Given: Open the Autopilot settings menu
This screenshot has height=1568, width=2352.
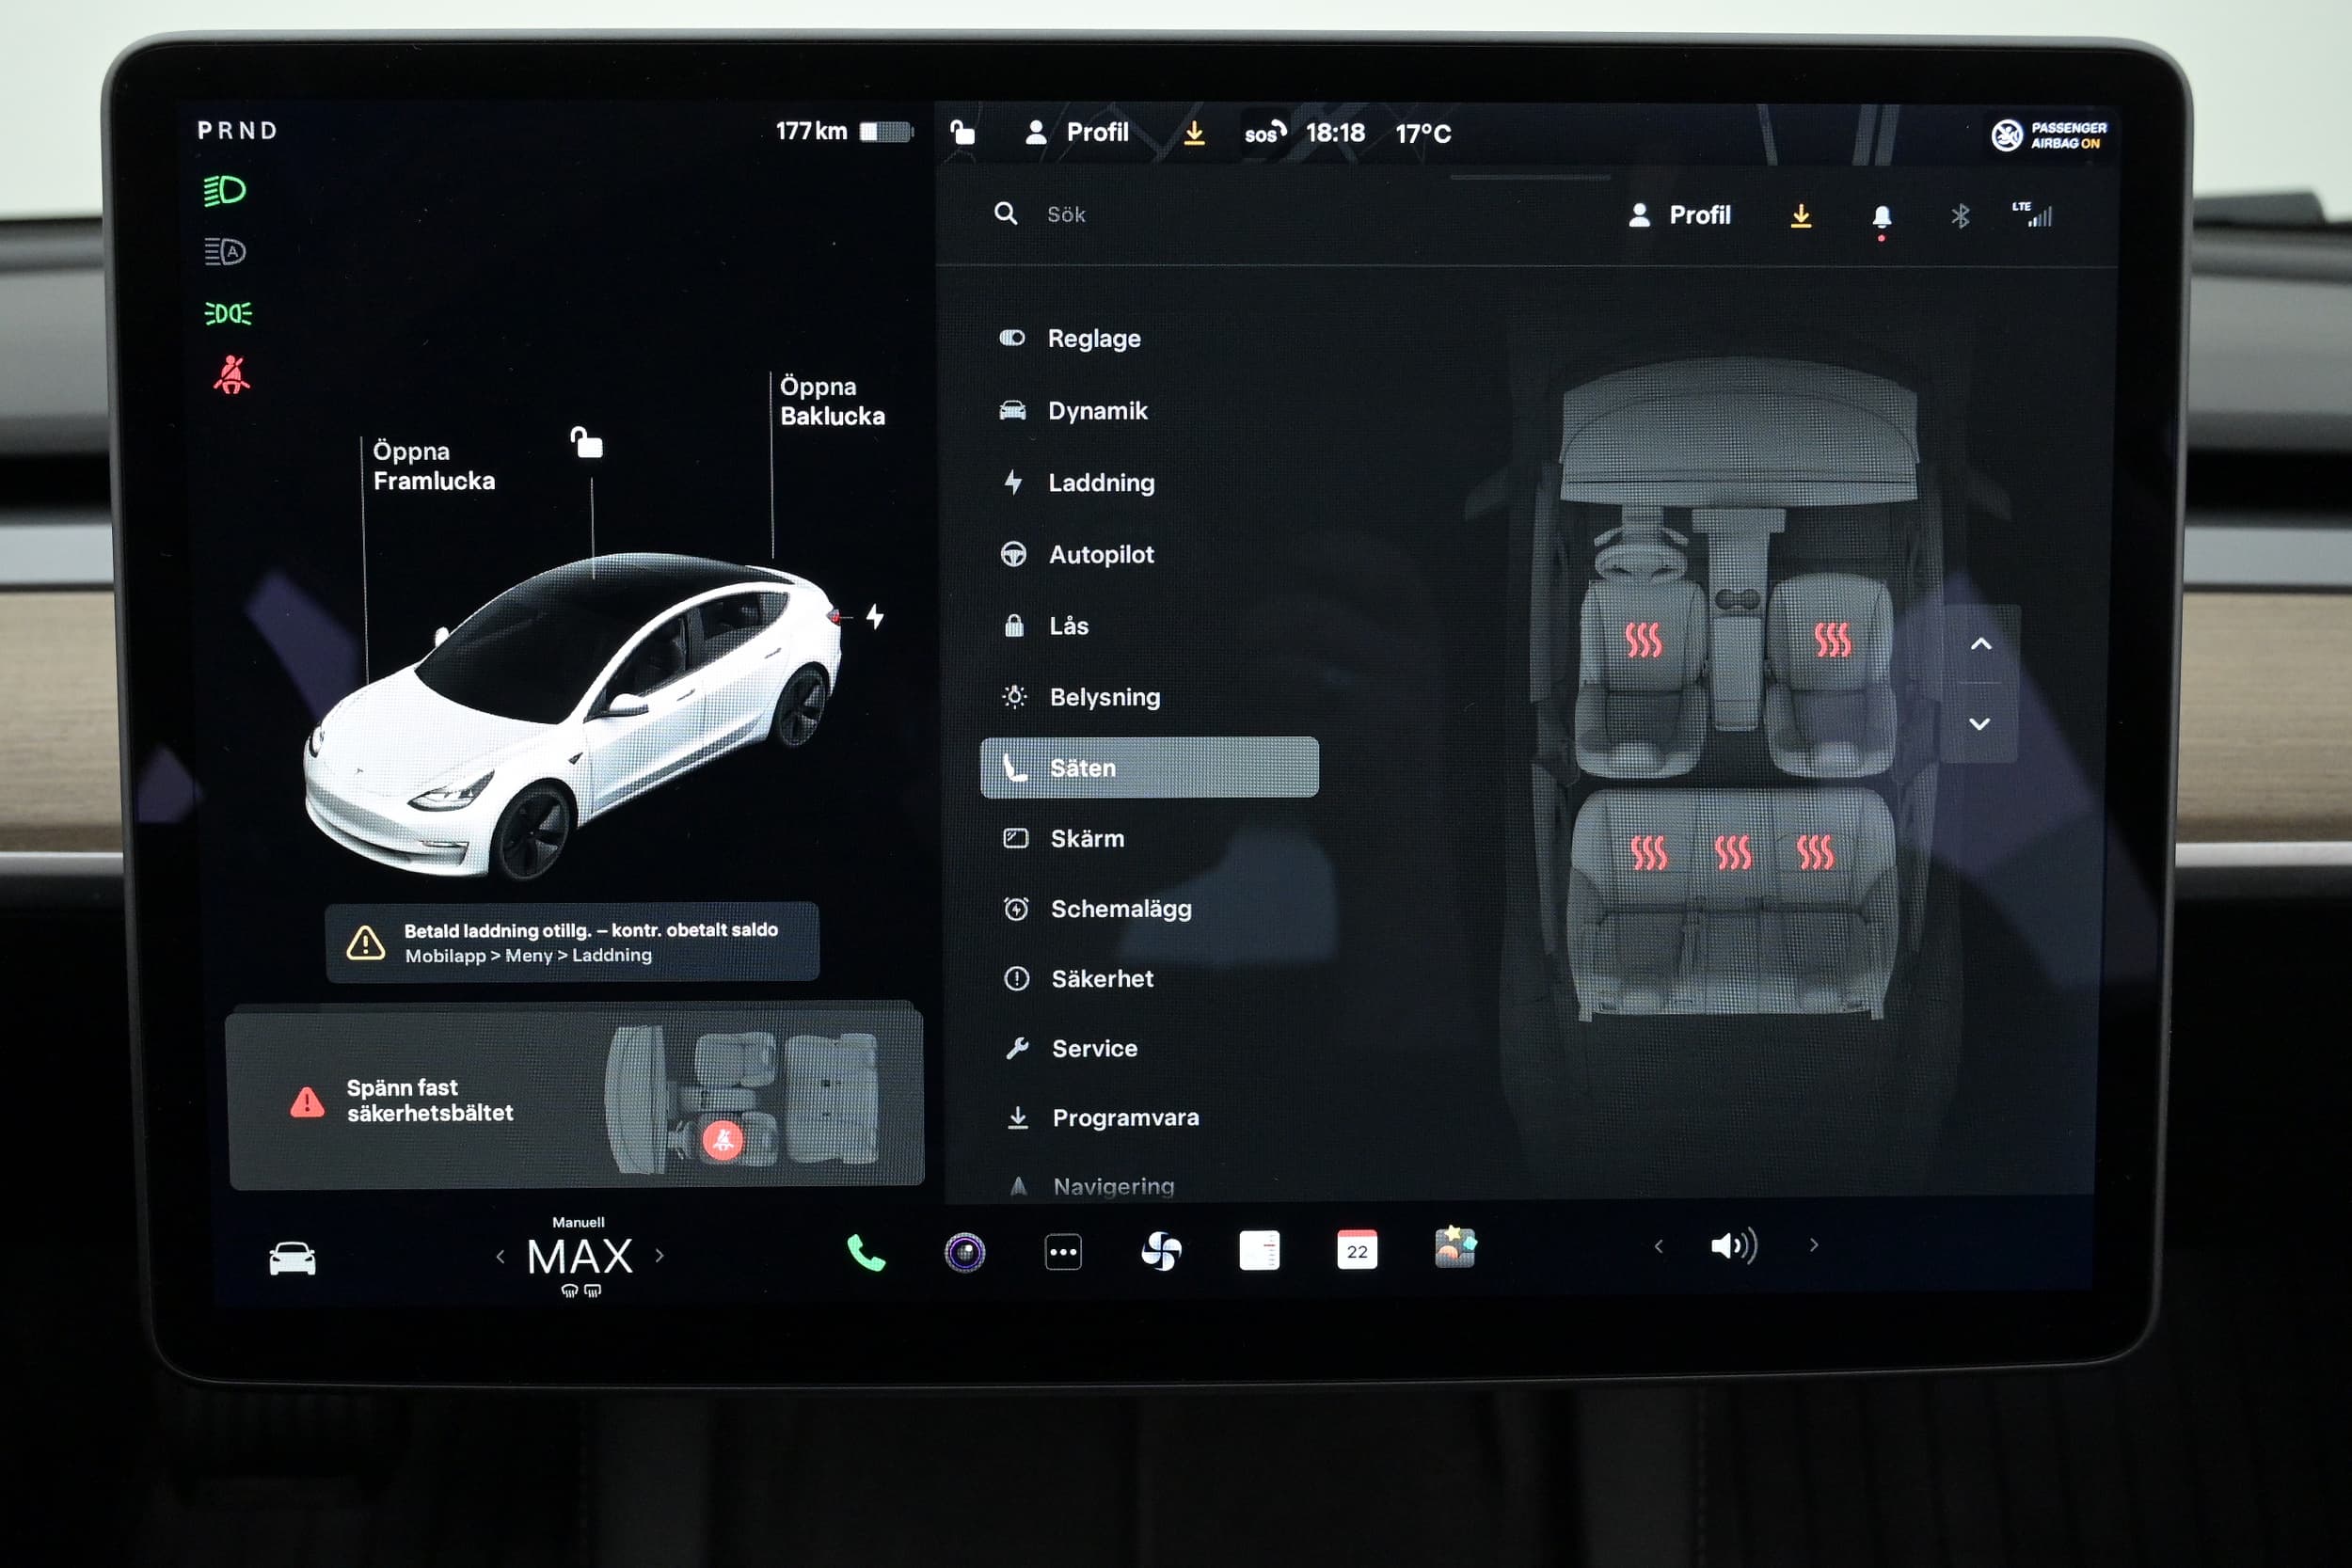Looking at the screenshot, I should [1100, 555].
